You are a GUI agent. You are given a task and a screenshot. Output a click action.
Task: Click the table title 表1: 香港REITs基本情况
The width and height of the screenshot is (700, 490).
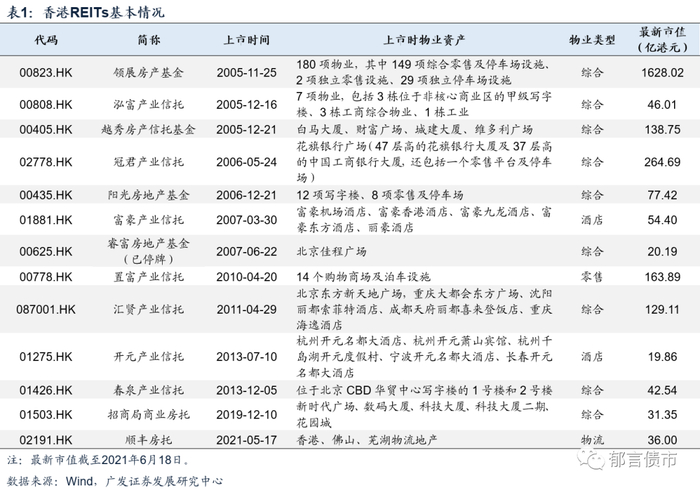pyautogui.click(x=86, y=12)
